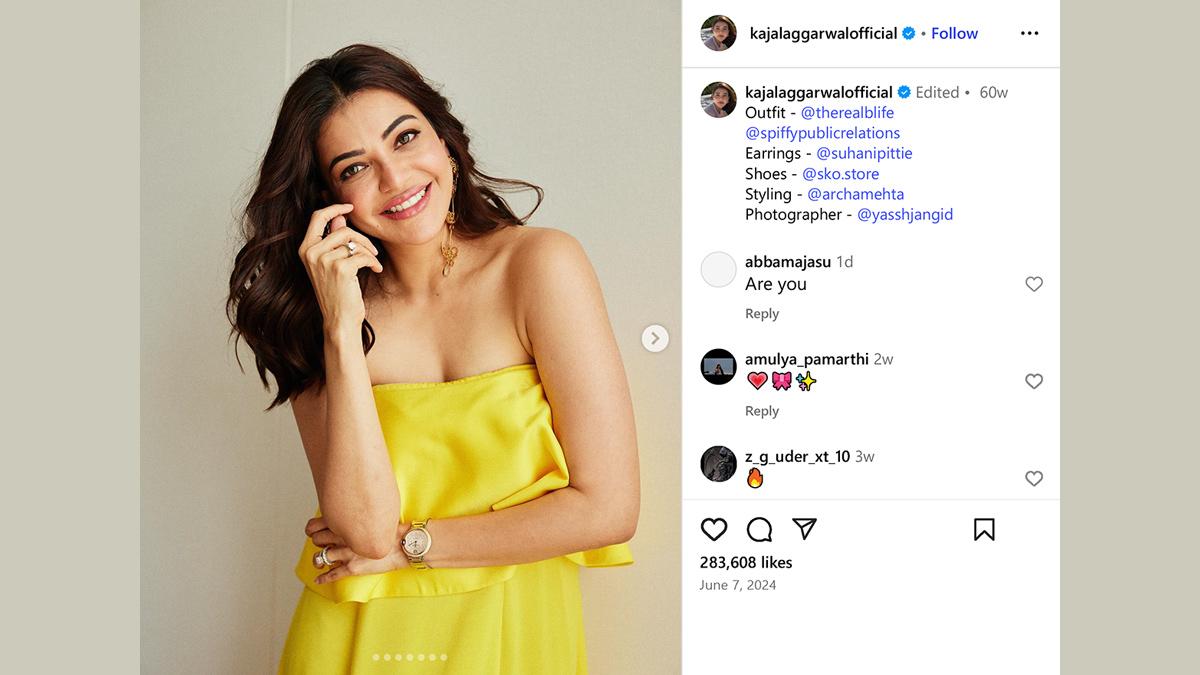Reply to amulya_pamarthi's comment
Screen dimensions: 1200x675
coord(762,411)
